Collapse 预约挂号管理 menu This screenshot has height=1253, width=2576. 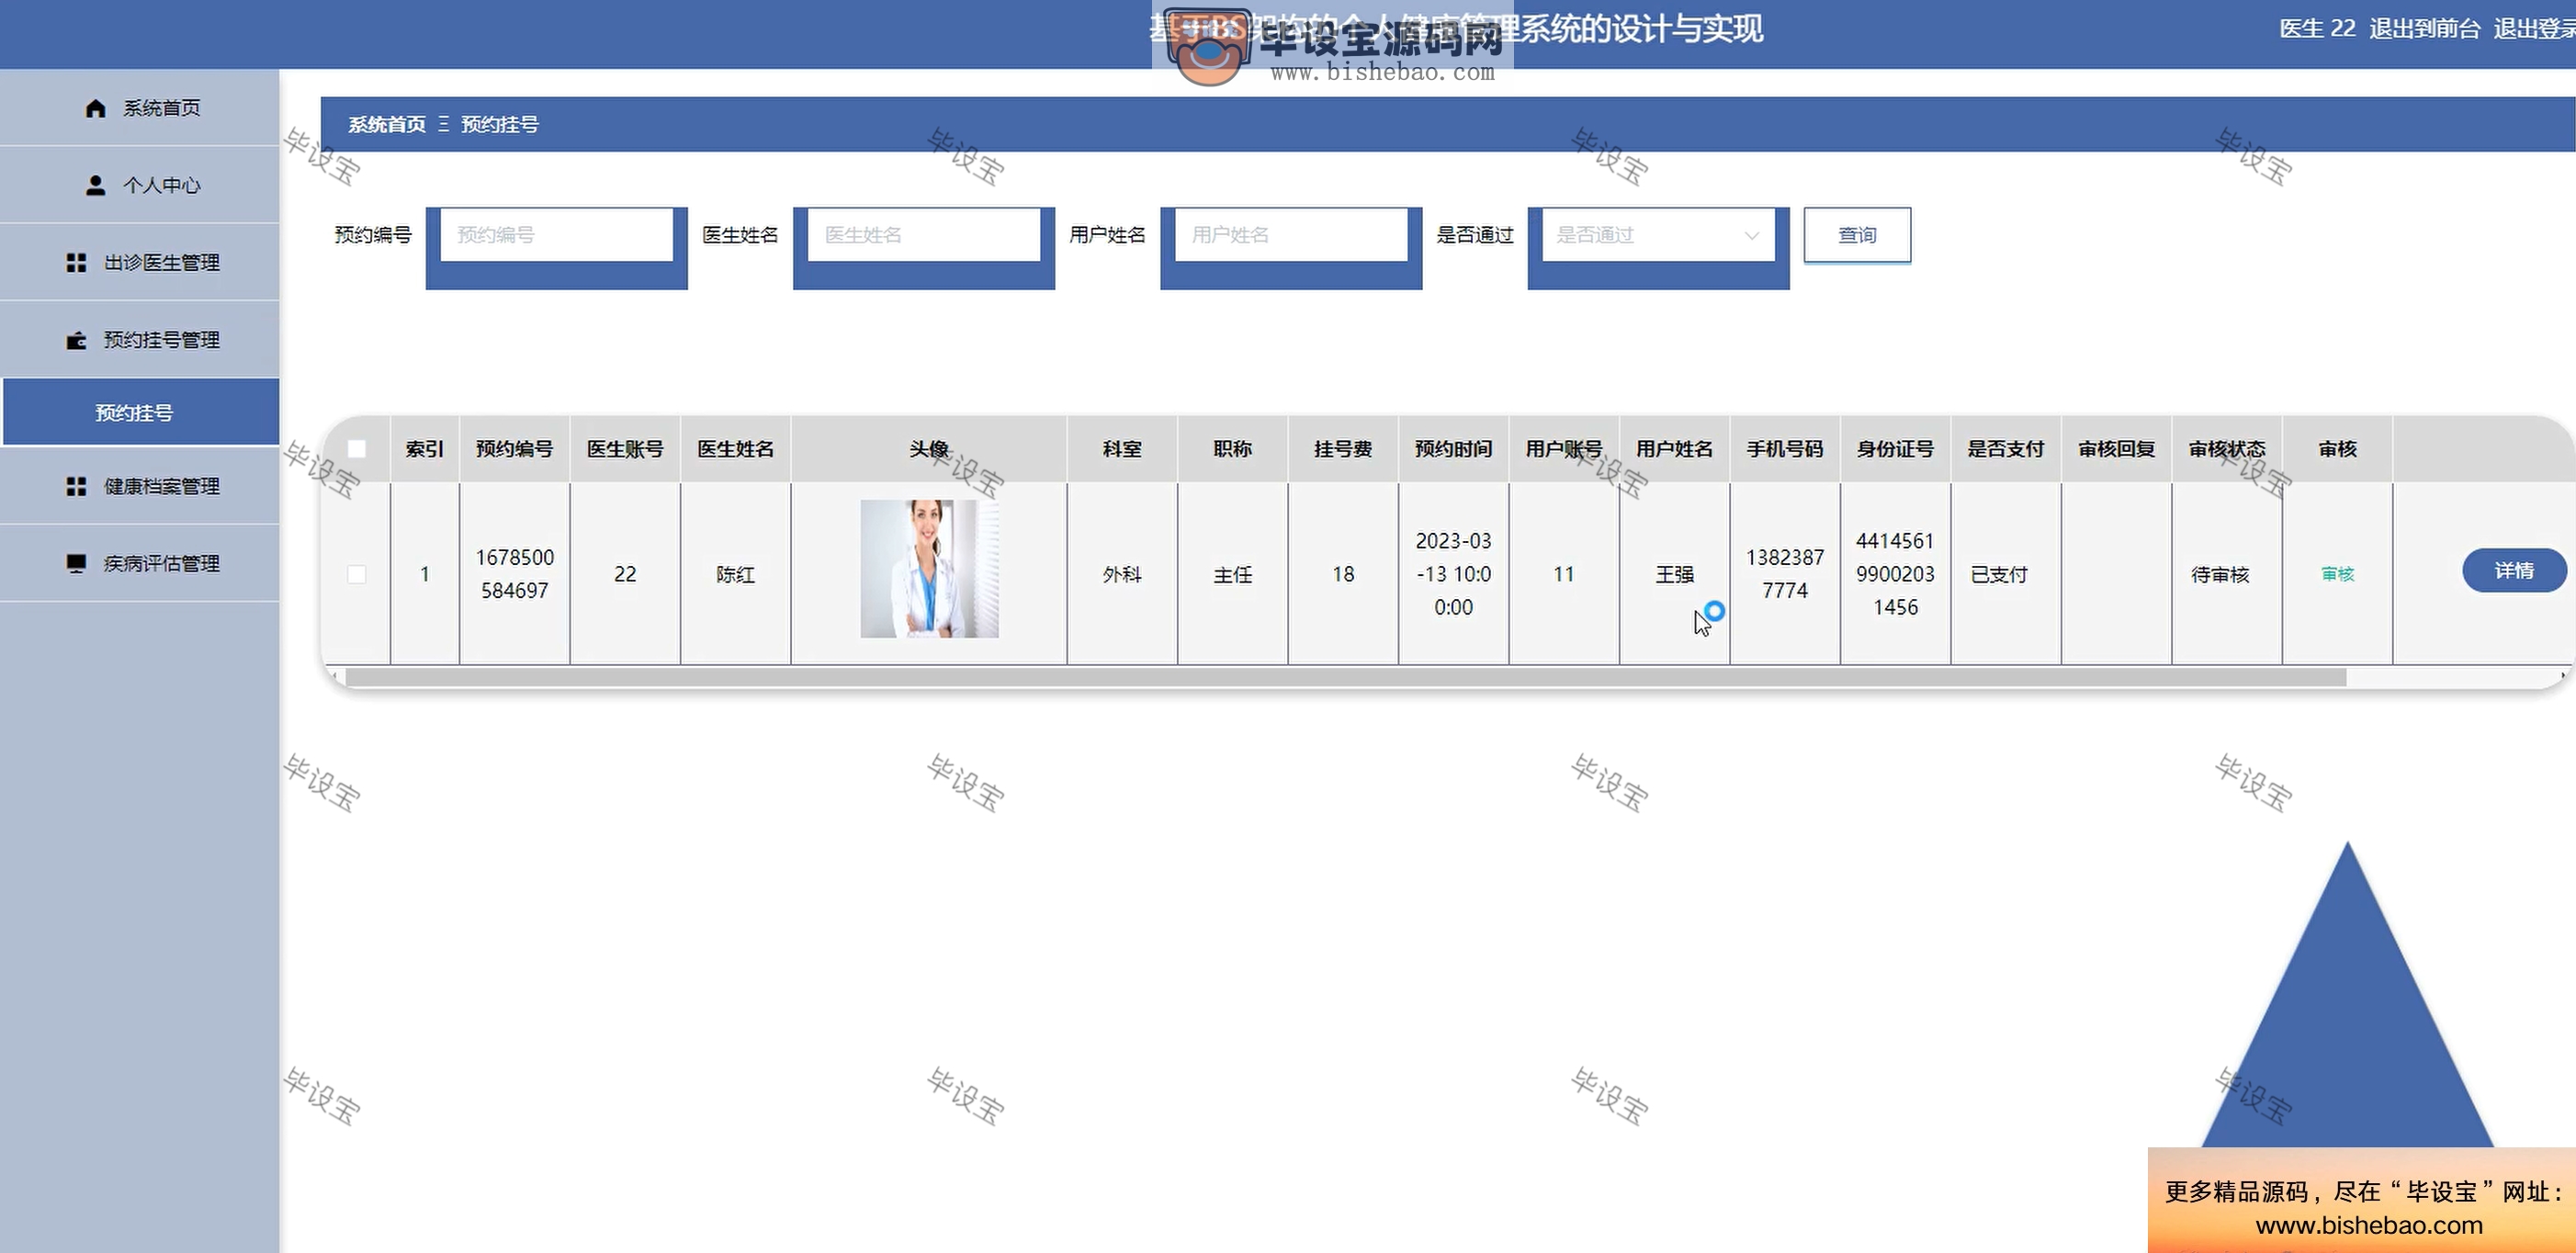[140, 340]
